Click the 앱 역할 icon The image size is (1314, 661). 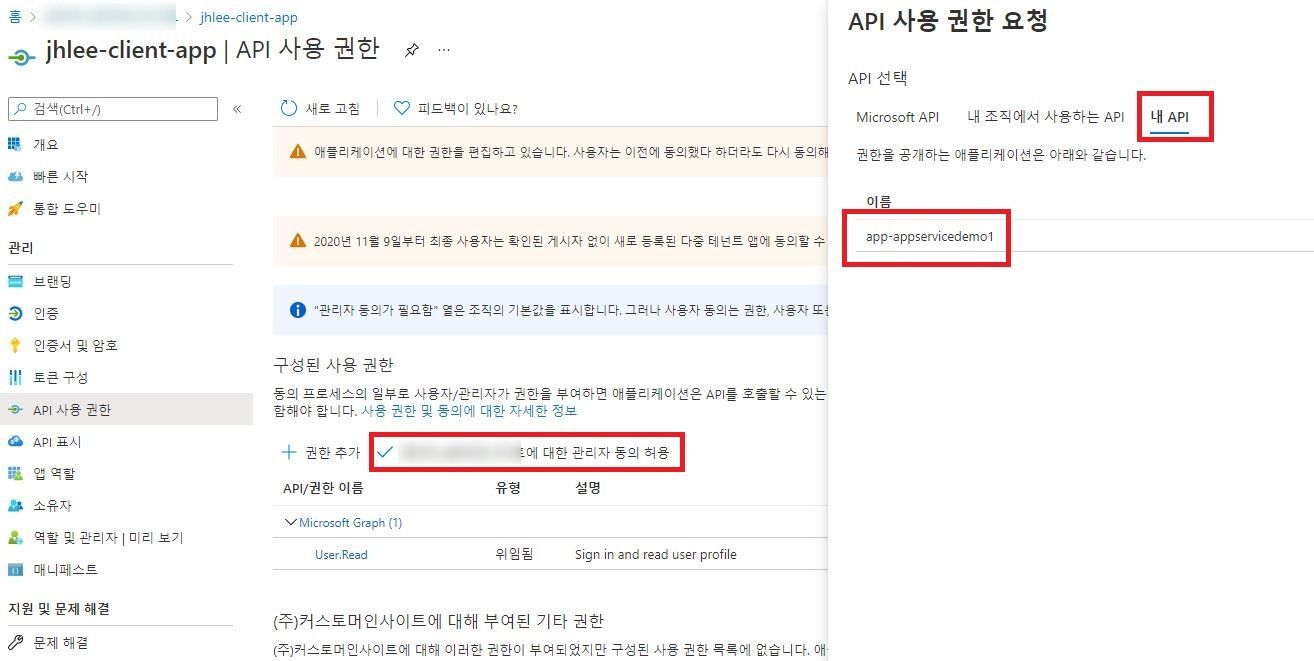pos(15,473)
